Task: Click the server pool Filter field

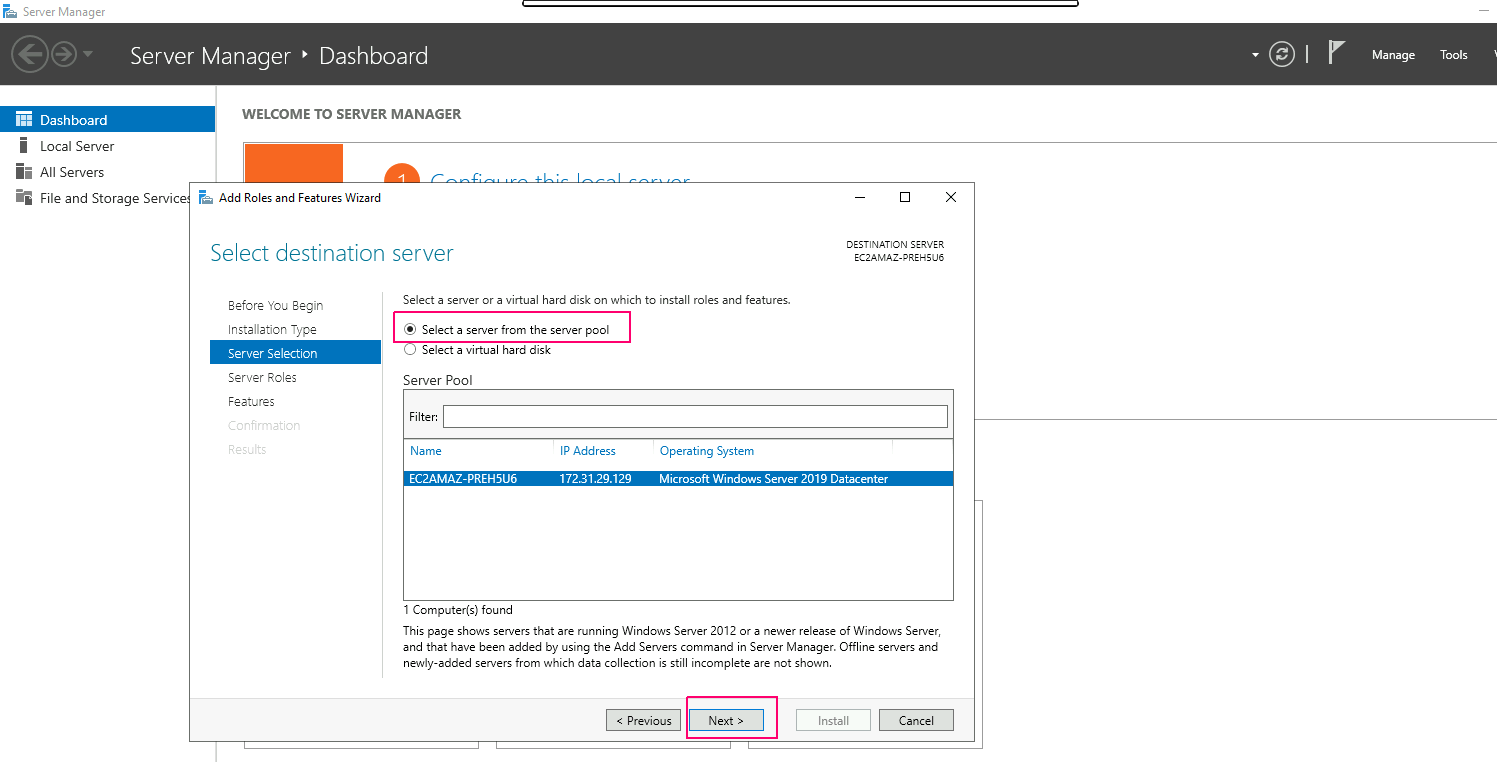Action: [695, 416]
